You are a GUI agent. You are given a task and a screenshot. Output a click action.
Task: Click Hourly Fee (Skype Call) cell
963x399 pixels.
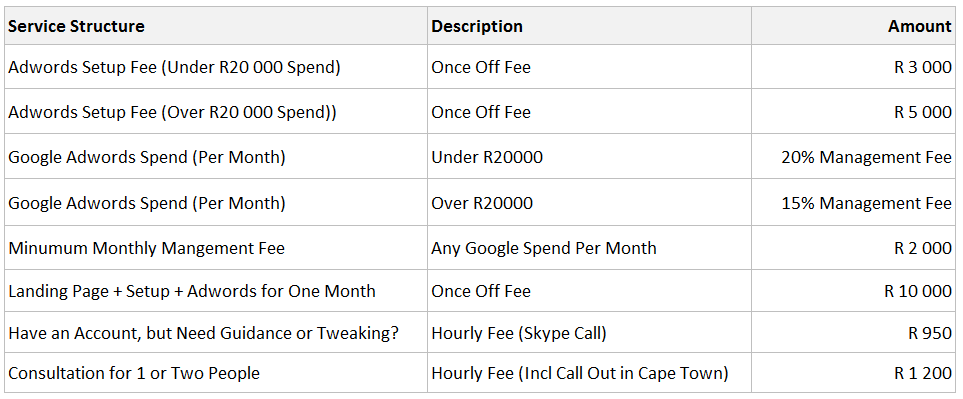[x=589, y=332]
